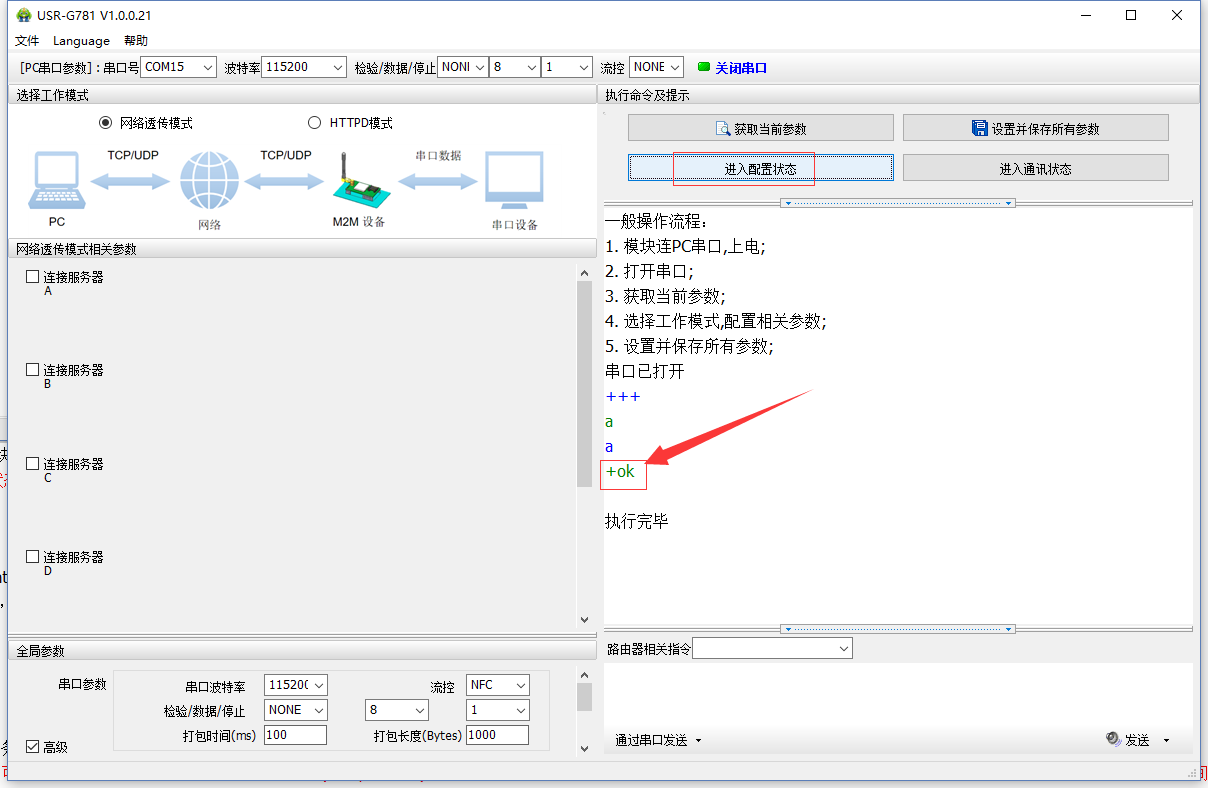Viewport: 1208px width, 788px height.
Task: Click the 进入通讯状态 button
Action: coord(1035,168)
